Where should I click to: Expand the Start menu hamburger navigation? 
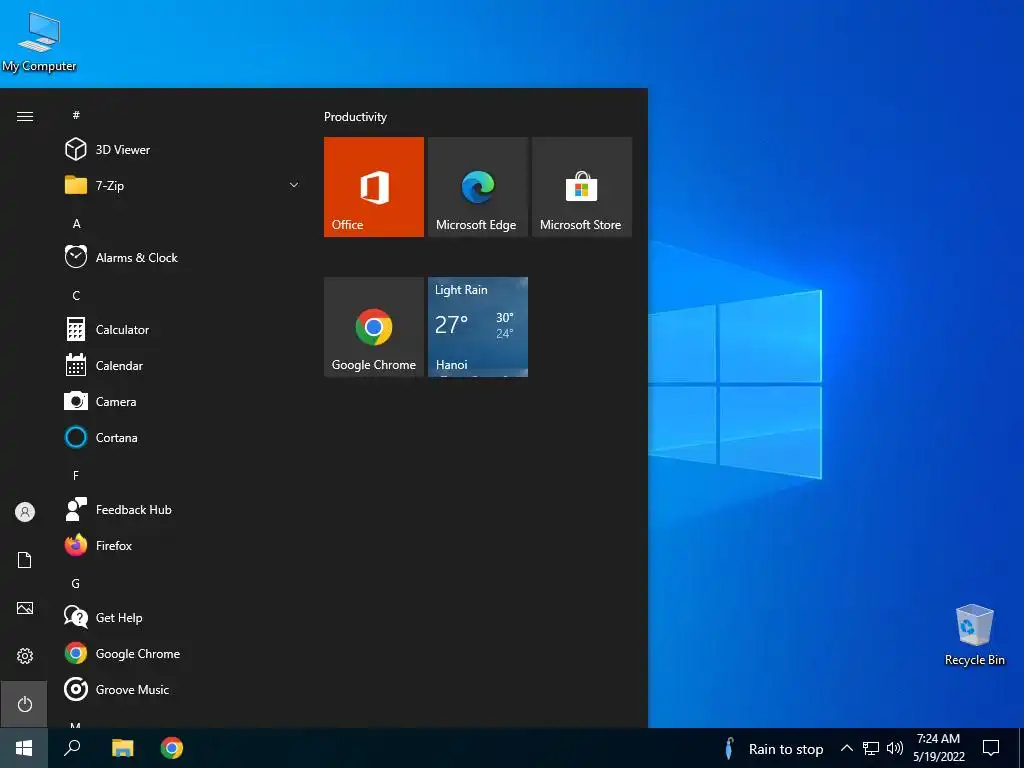[25, 116]
